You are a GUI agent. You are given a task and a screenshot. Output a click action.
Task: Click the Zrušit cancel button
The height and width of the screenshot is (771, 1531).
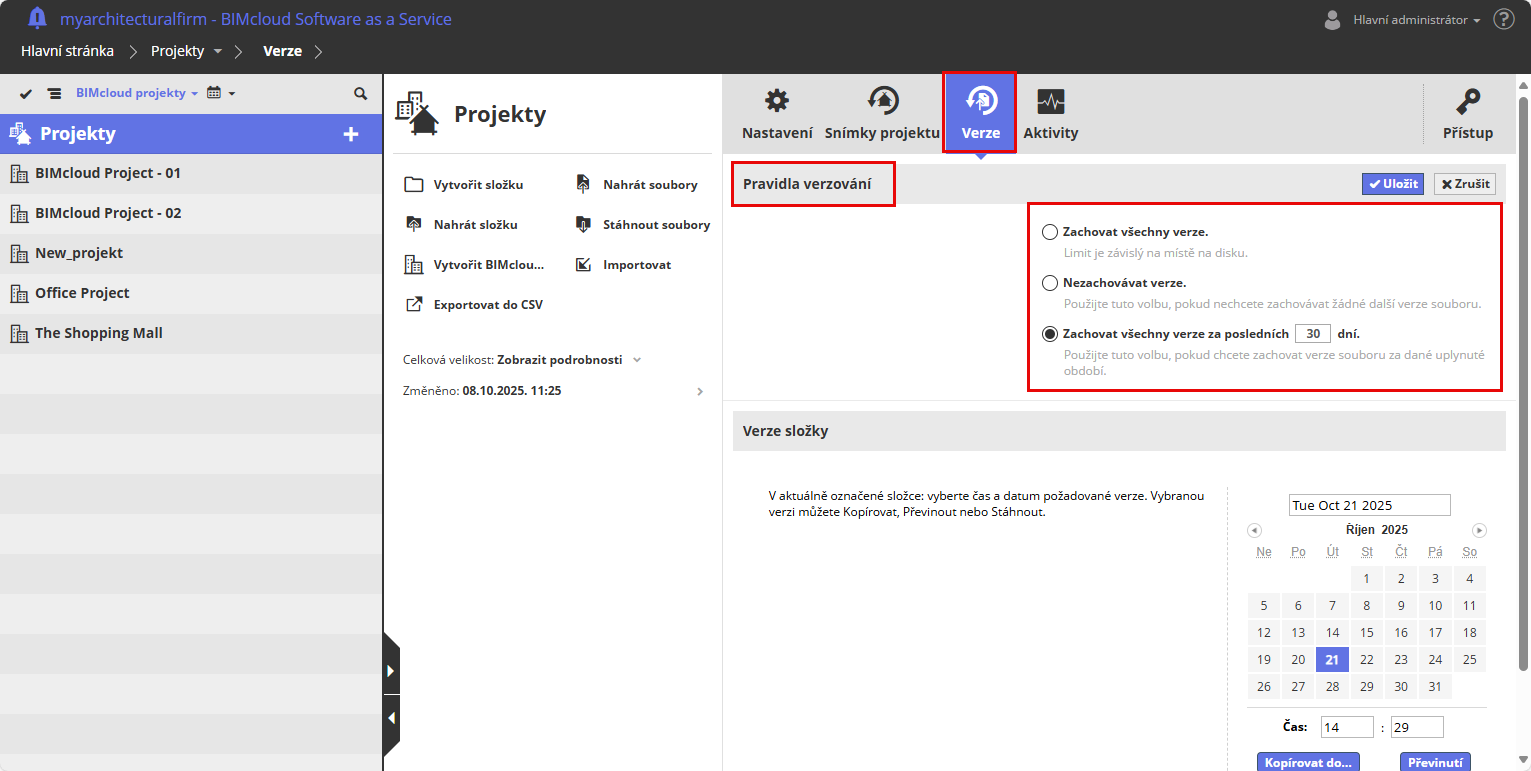pos(1465,184)
